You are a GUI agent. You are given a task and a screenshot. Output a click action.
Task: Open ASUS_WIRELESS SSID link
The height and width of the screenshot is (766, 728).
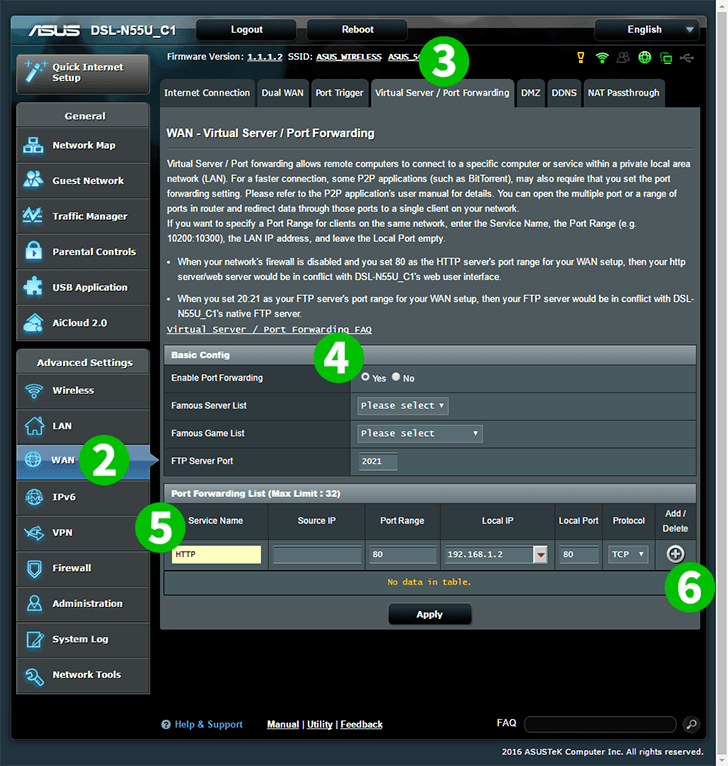pyautogui.click(x=349, y=57)
